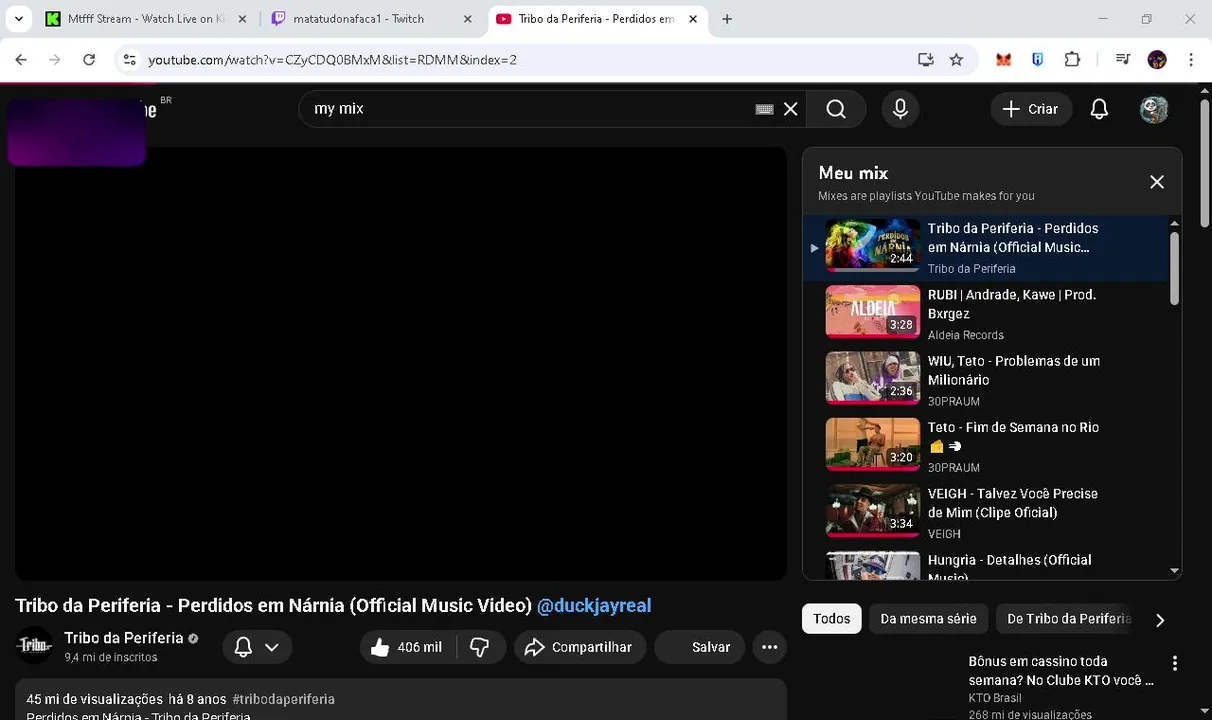The height and width of the screenshot is (720, 1212).
Task: Play VEIGH - Talvez Você Precise de Mim
Action: pyautogui.click(x=985, y=511)
